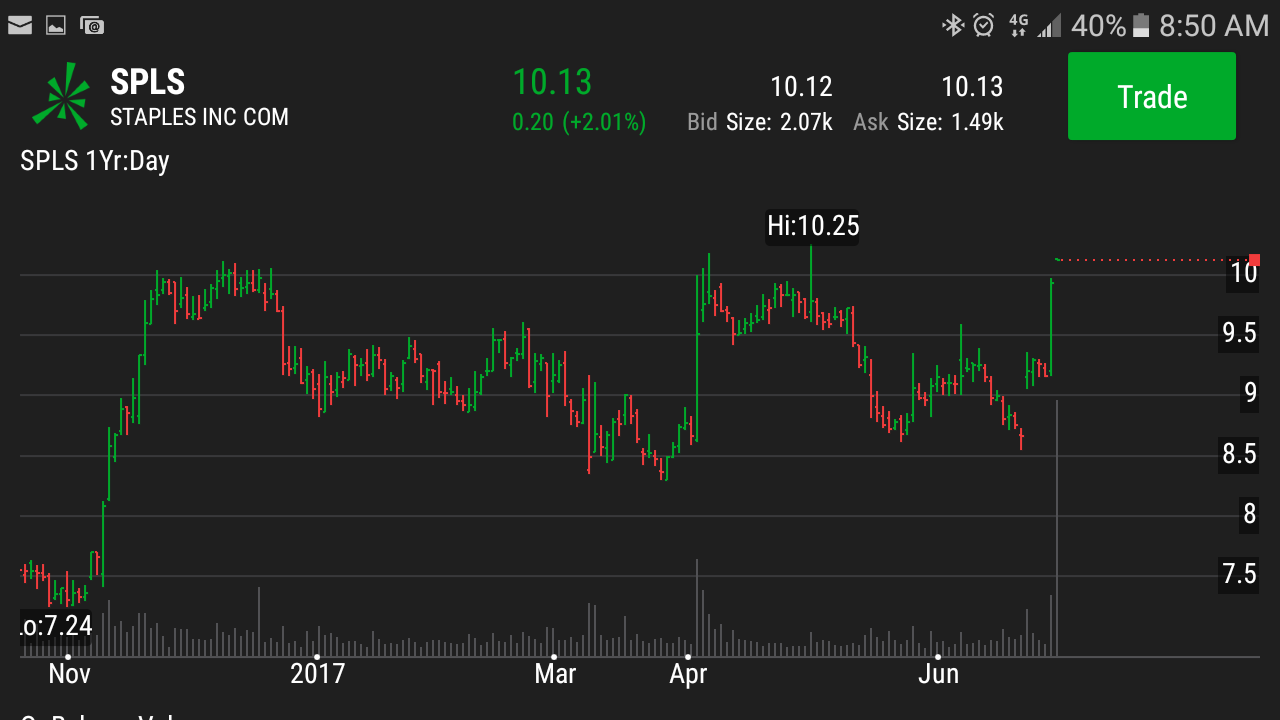The image size is (1280, 720).
Task: Tap the battery icon in status bar
Action: click(x=1142, y=26)
